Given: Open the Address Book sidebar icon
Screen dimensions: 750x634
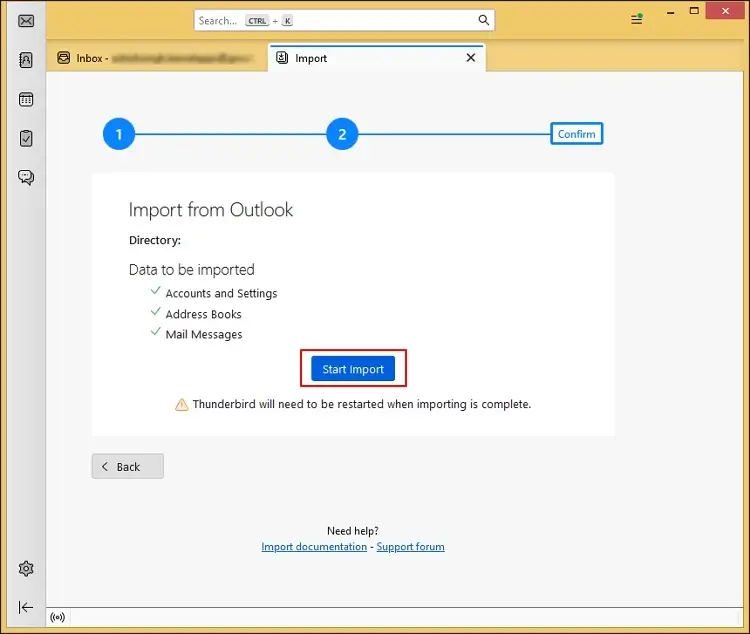Looking at the screenshot, I should tap(26, 60).
